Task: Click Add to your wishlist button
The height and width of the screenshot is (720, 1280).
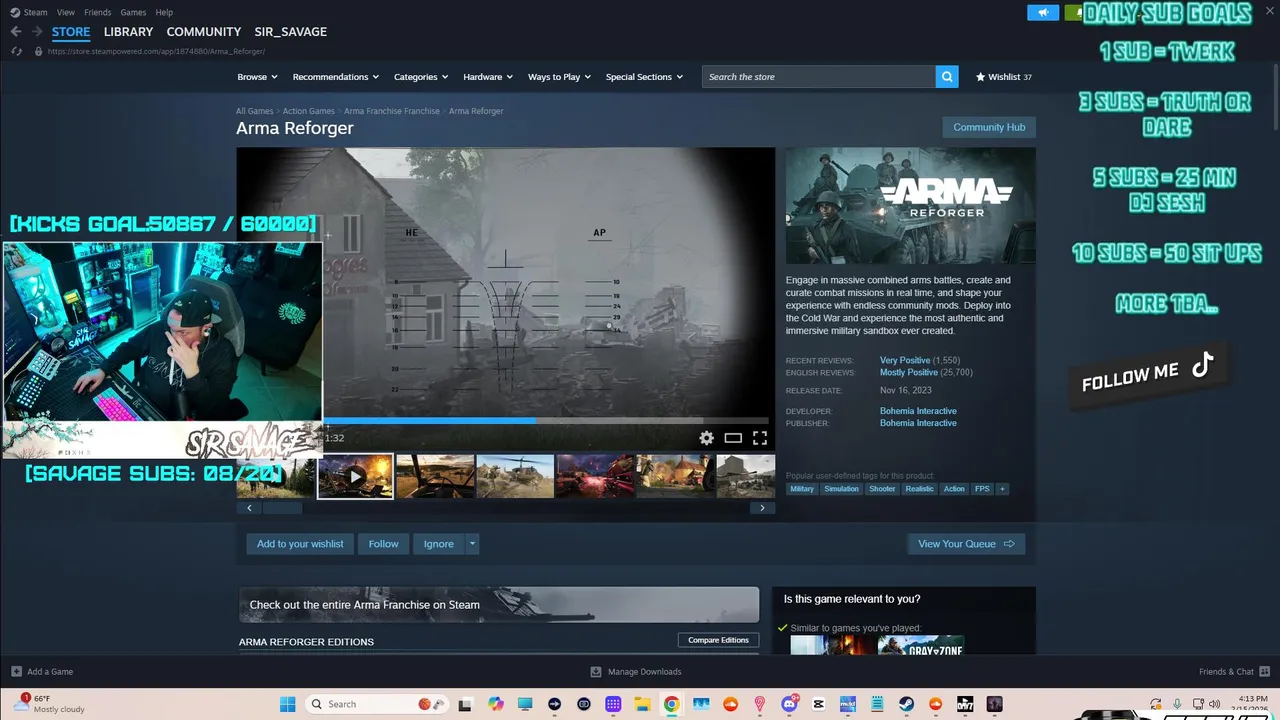Action: point(300,544)
